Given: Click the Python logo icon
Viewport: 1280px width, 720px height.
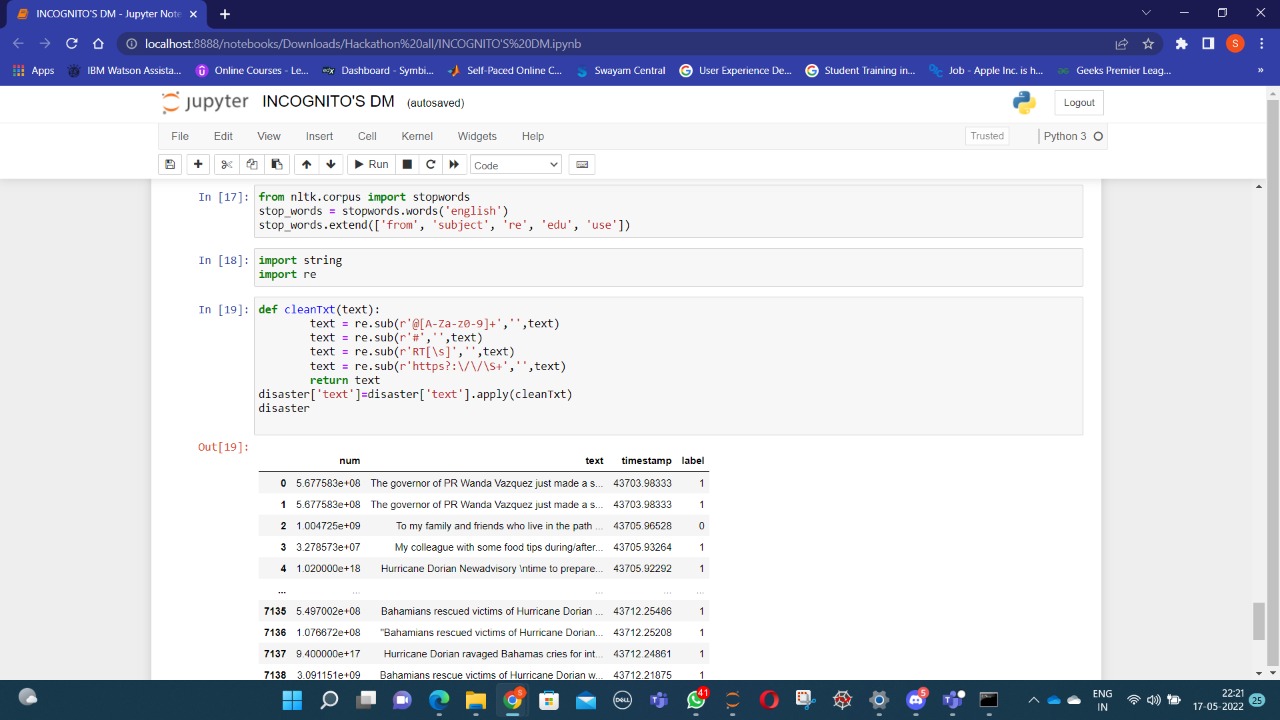Looking at the screenshot, I should 1024,102.
